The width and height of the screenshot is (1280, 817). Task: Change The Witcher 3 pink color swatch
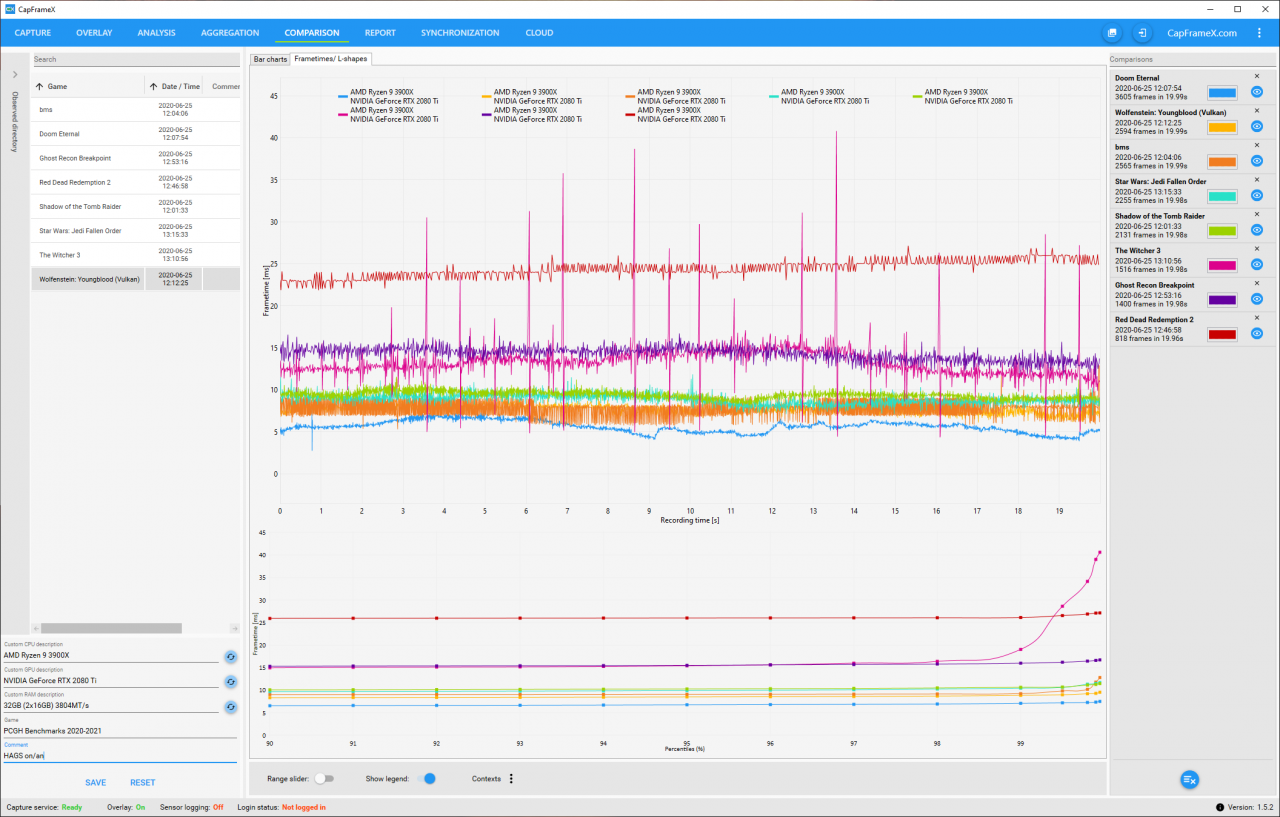point(1223,265)
